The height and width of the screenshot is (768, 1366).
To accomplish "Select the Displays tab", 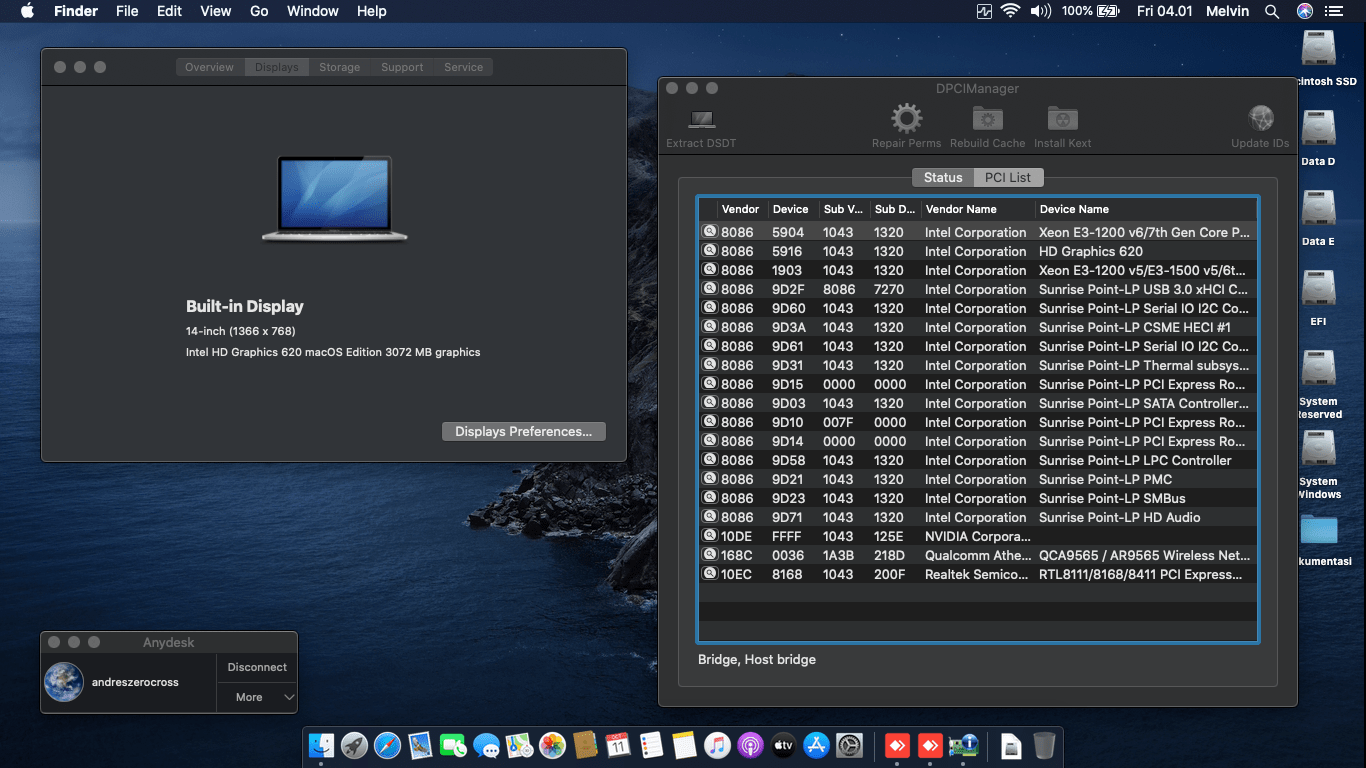I will tap(276, 67).
